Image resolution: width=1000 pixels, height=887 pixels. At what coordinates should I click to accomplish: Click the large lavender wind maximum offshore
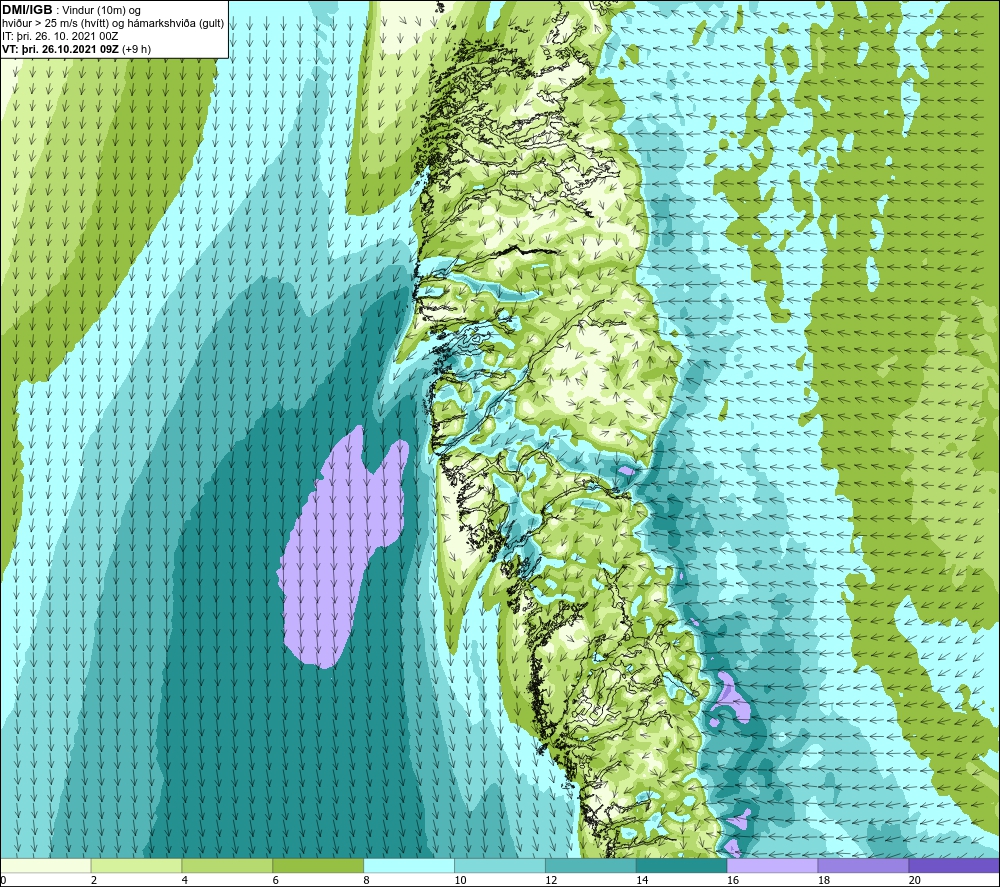[x=338, y=548]
